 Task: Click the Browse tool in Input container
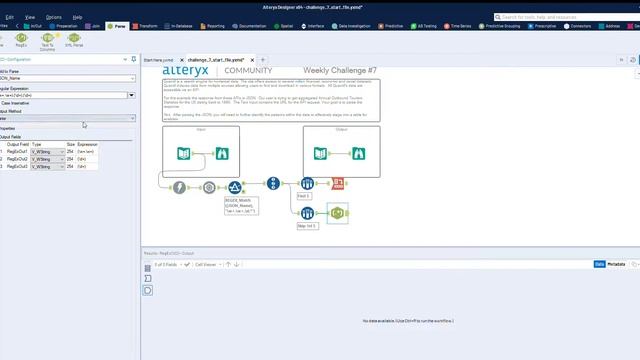(222, 153)
